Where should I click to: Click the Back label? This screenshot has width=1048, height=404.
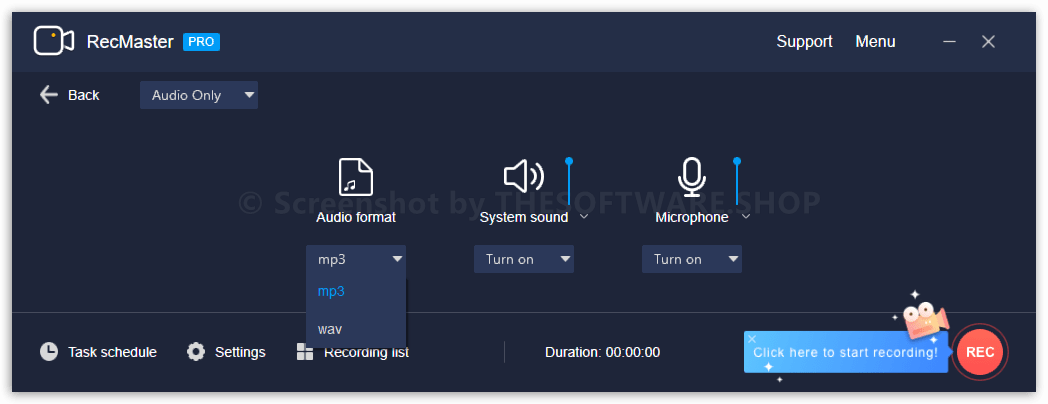pyautogui.click(x=84, y=95)
